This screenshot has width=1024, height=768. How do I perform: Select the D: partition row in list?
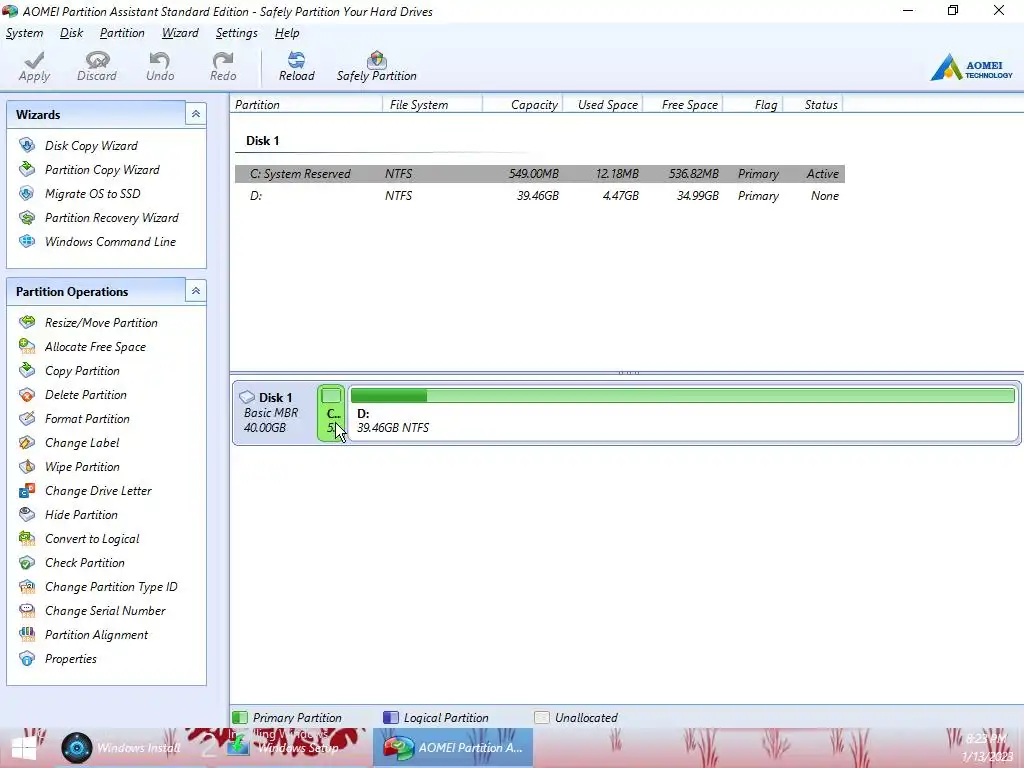539,195
